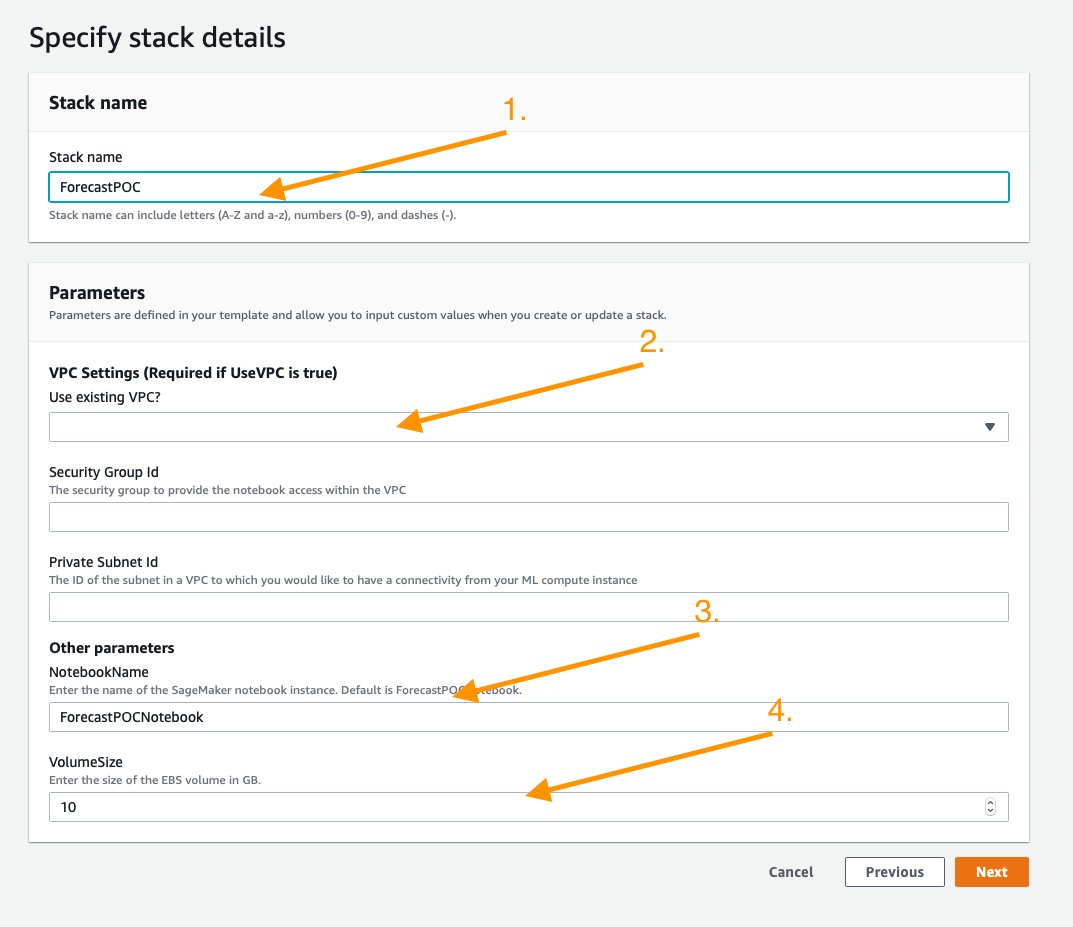Click the Use existing VPC? label

click(105, 397)
